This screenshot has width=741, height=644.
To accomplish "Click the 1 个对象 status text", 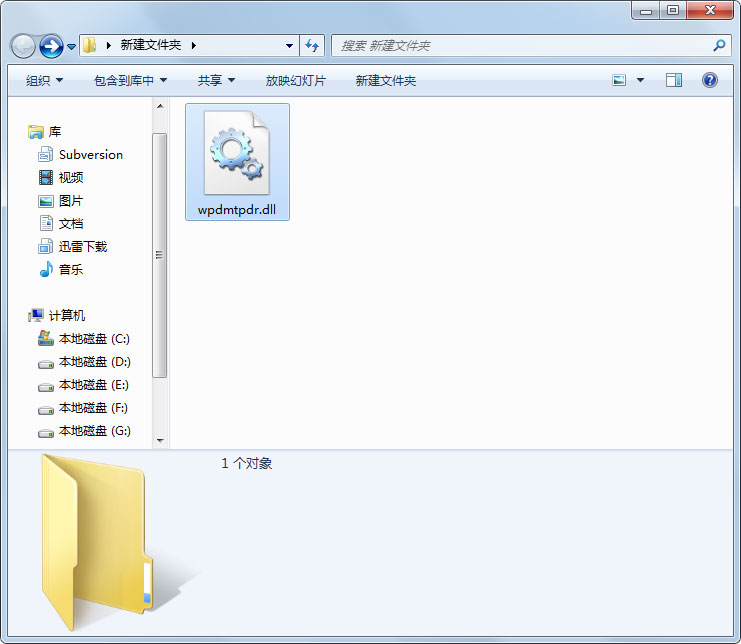I will (247, 463).
